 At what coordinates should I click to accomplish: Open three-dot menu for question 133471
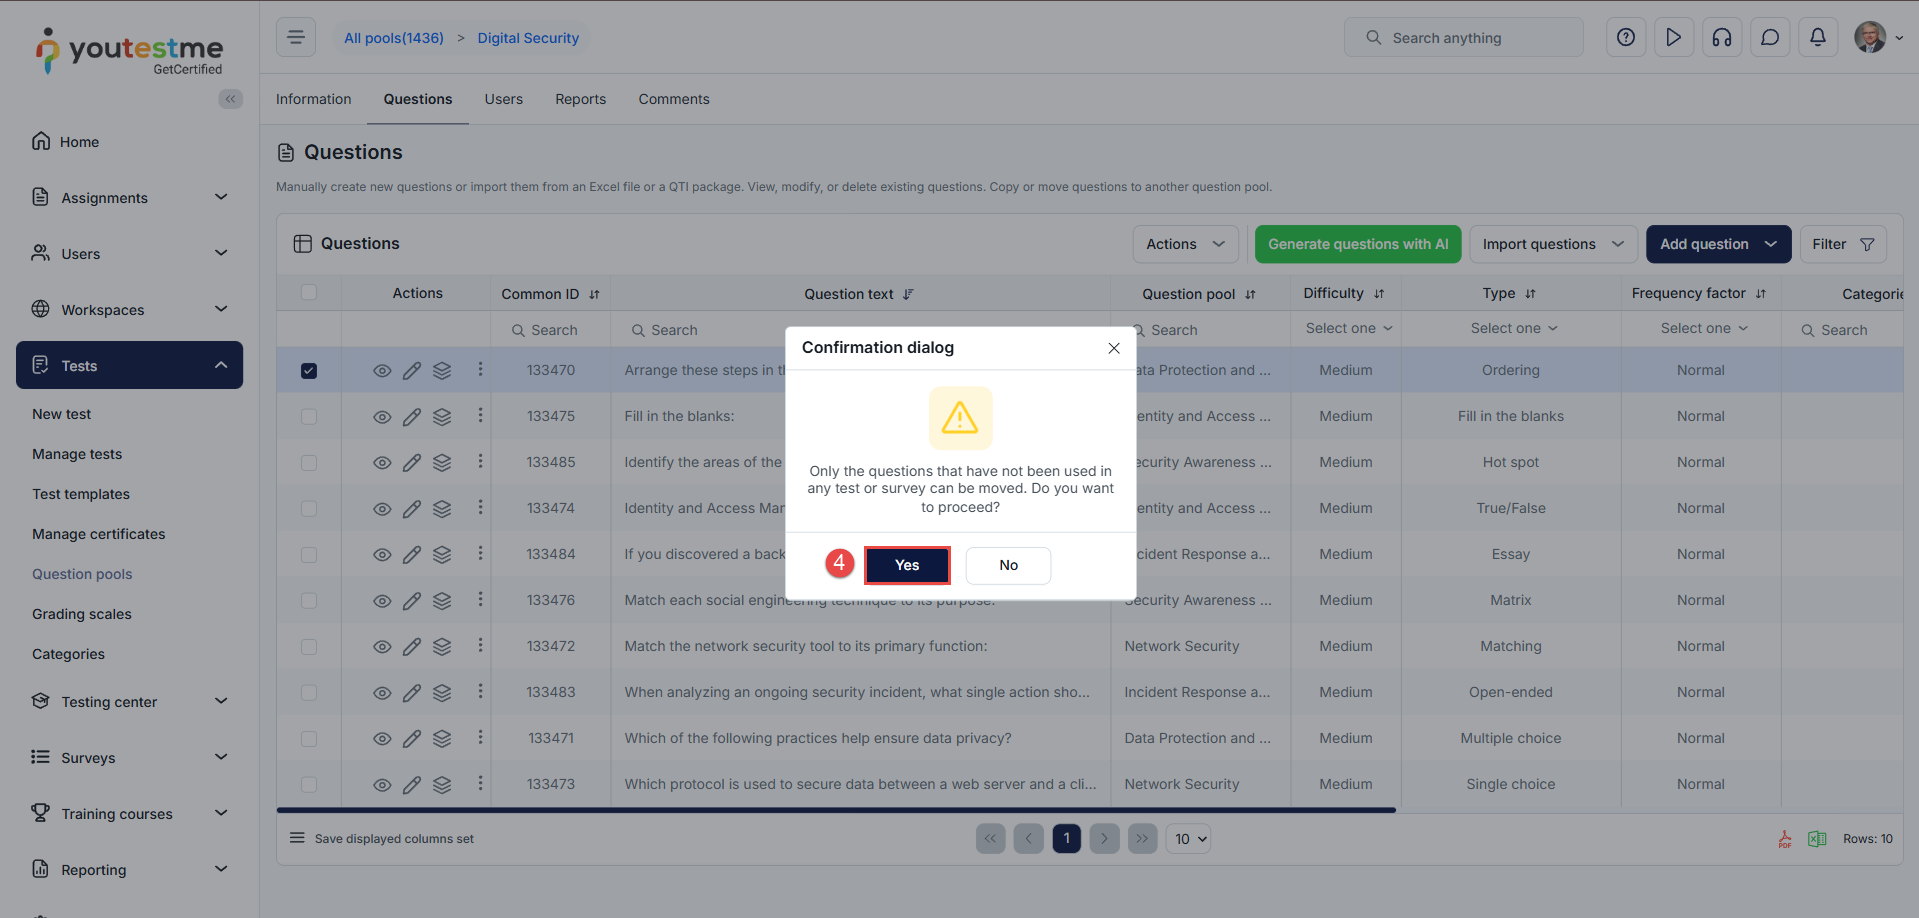point(480,737)
